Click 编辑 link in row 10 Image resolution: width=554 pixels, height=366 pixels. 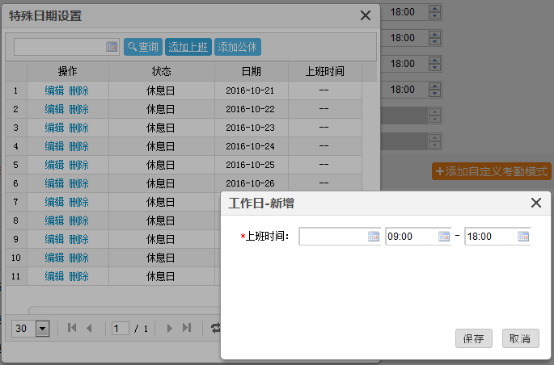pyautogui.click(x=54, y=258)
